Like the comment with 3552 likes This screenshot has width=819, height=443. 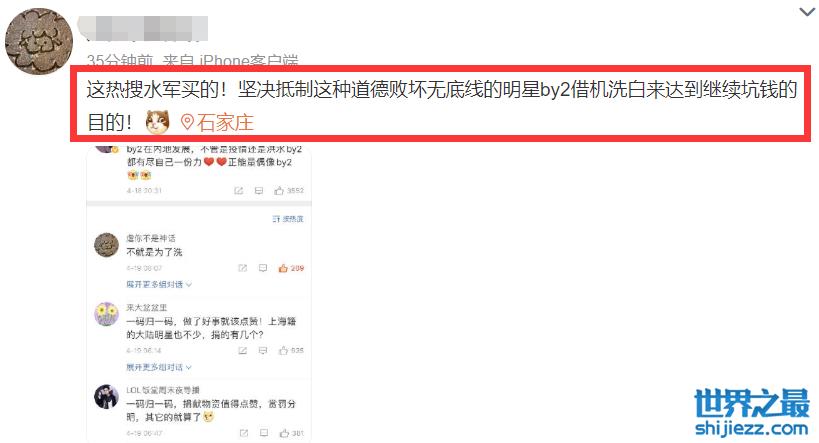279,191
